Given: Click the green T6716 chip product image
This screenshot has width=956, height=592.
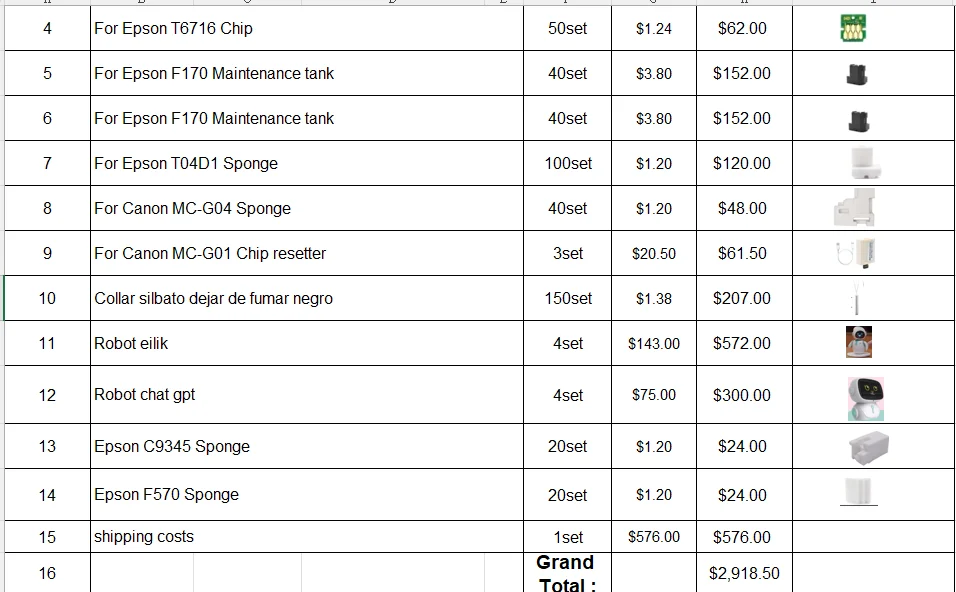Looking at the screenshot, I should [852, 29].
